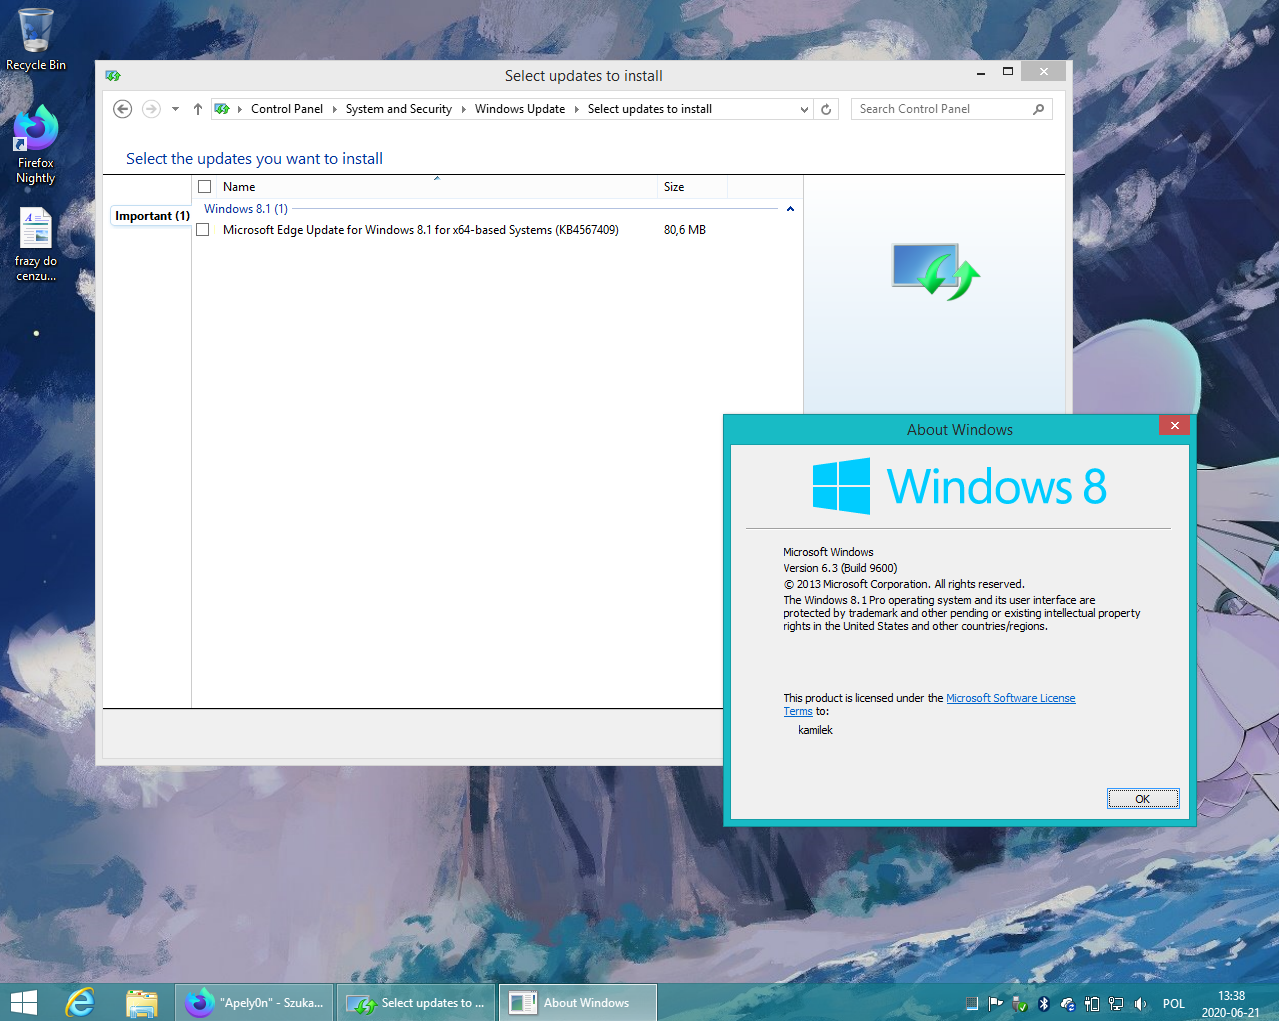The width and height of the screenshot is (1279, 1021).
Task: Expand the chevron after Windows Update breadcrumb
Action: pos(576,109)
